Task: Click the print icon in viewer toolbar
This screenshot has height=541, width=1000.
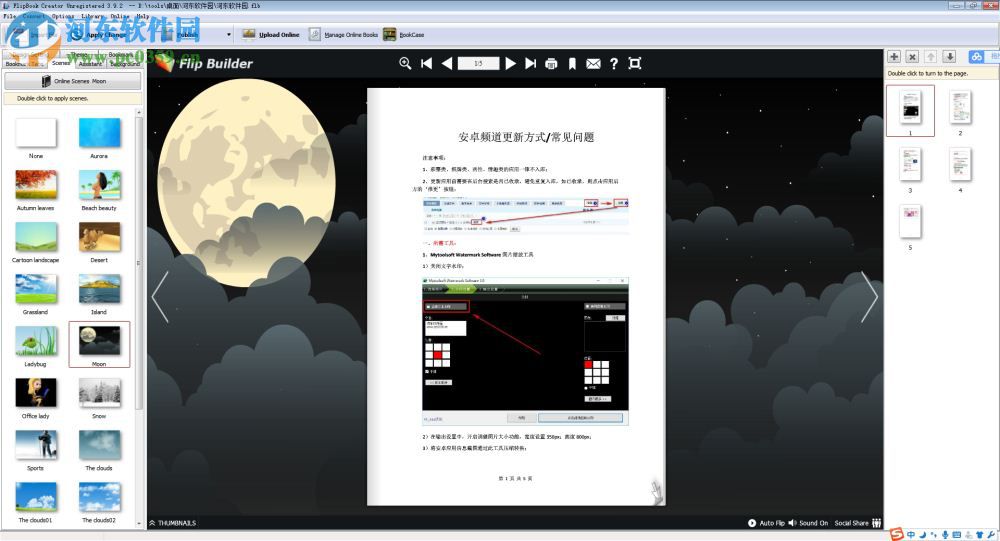Action: coord(552,63)
